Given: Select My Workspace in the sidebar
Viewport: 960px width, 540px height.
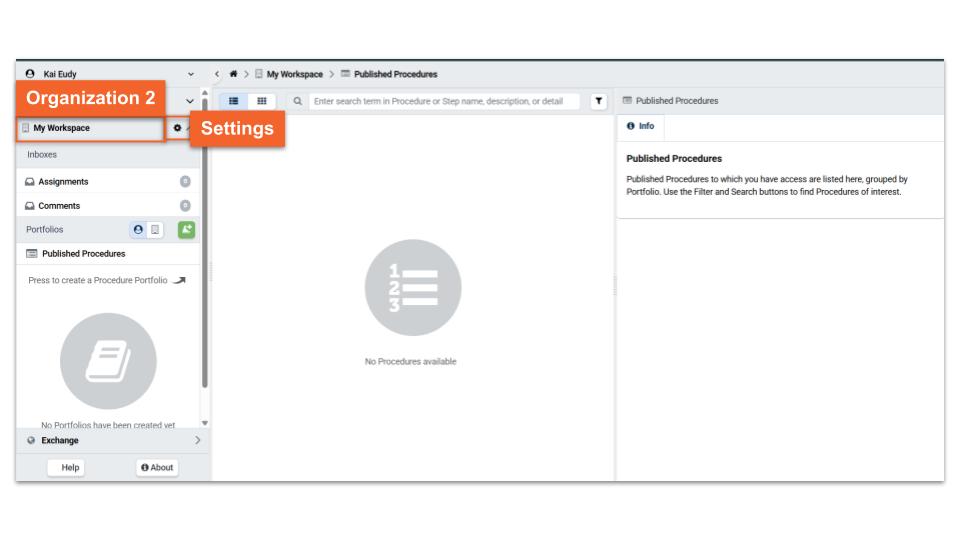Looking at the screenshot, I should (91, 129).
